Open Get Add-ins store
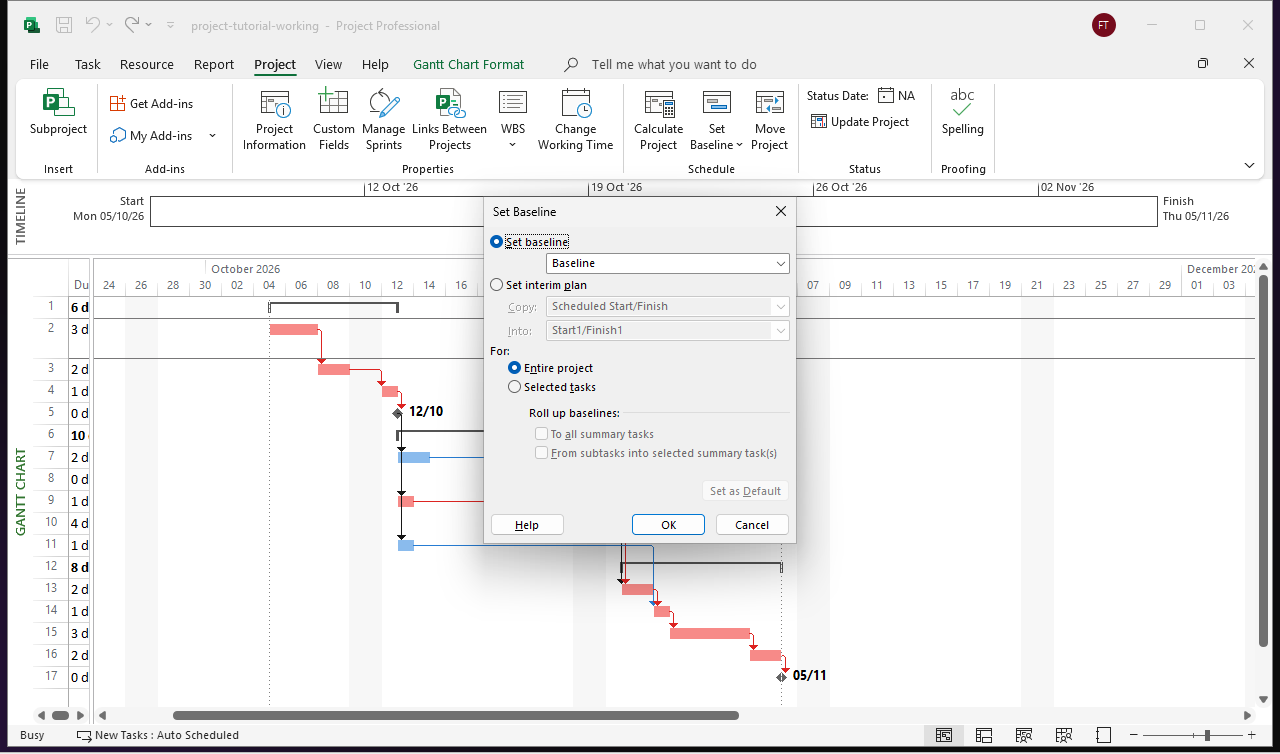This screenshot has height=754, width=1280. click(152, 103)
